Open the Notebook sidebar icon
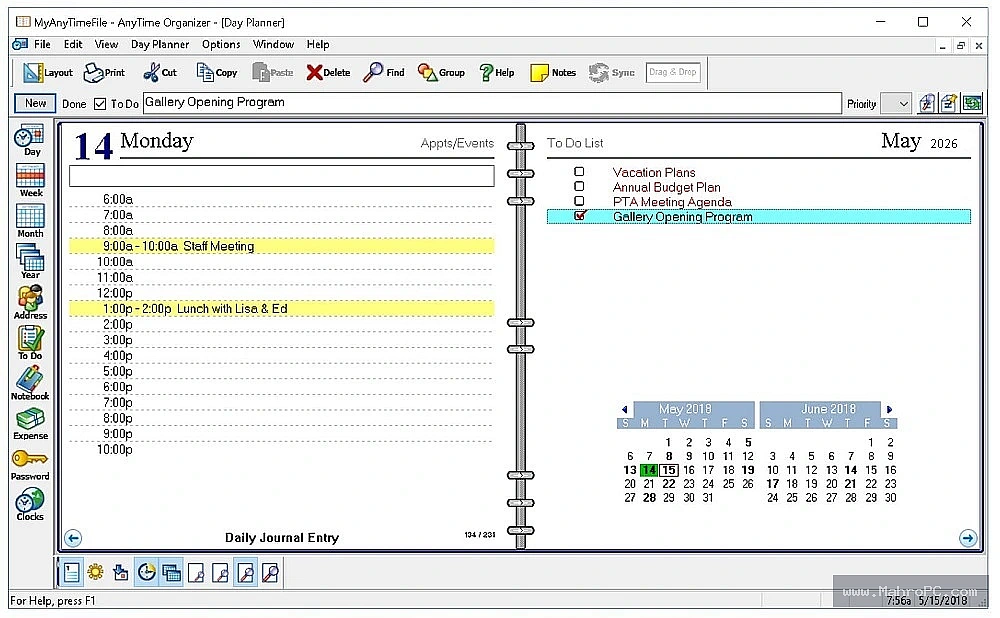The width and height of the screenshot is (1000, 618). point(30,384)
